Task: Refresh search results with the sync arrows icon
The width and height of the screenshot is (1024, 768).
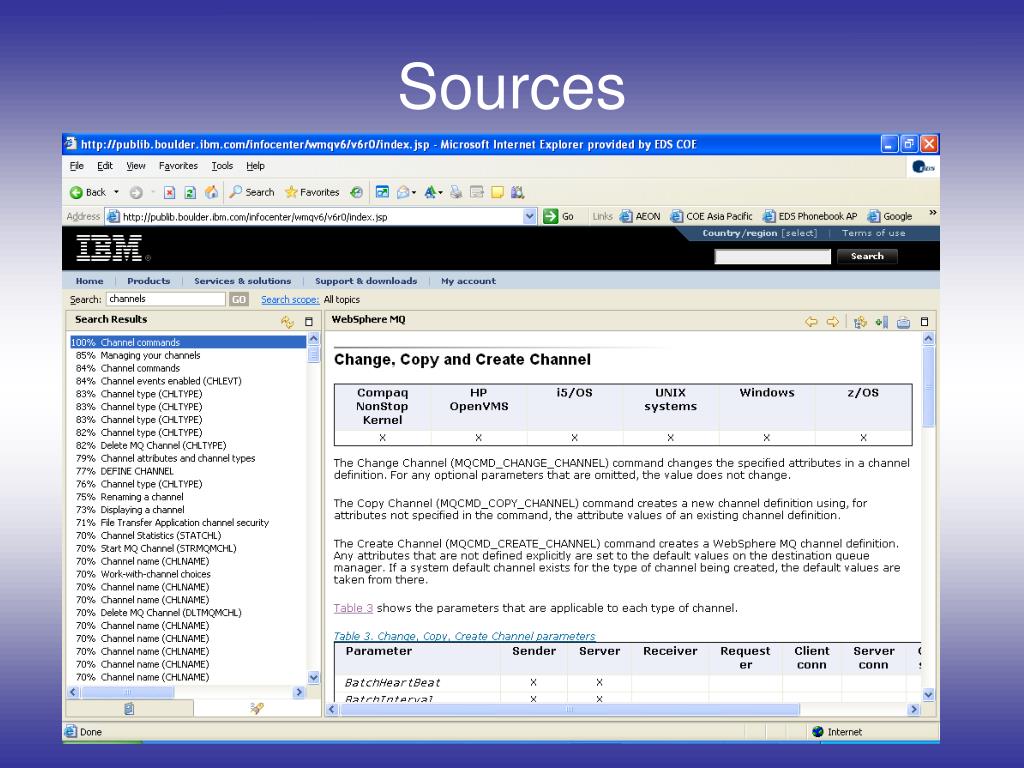Action: click(x=287, y=321)
